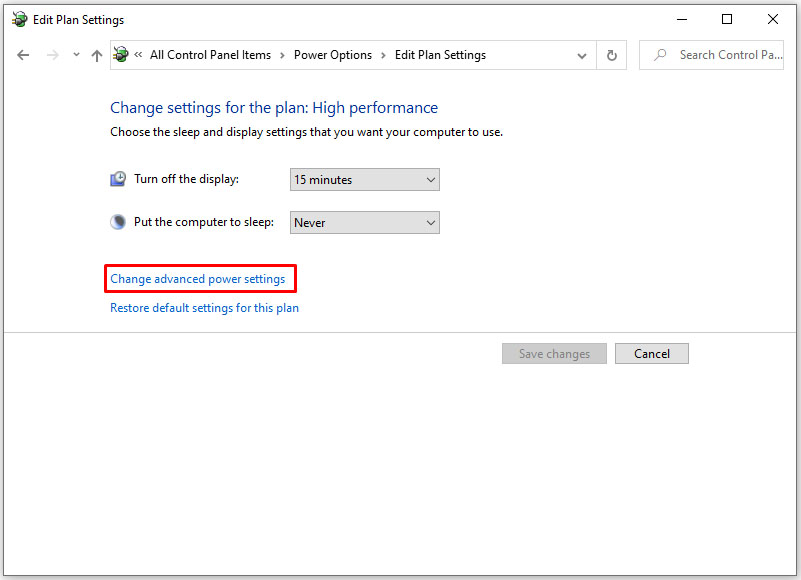
Task: Click the search magnifier icon
Action: (x=660, y=55)
